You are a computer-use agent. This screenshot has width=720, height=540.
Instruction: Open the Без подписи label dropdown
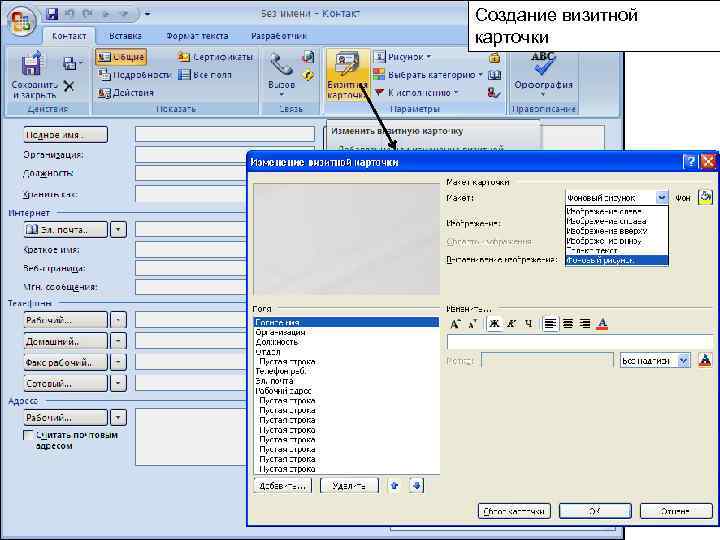684,360
